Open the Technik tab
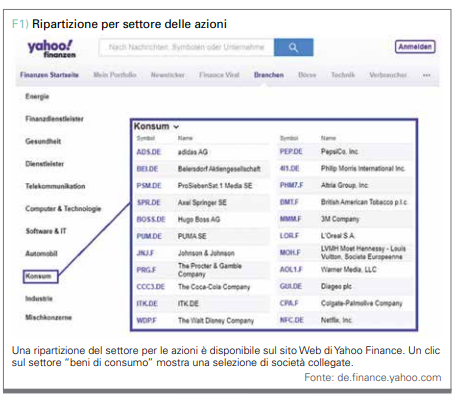 pyautogui.click(x=343, y=75)
